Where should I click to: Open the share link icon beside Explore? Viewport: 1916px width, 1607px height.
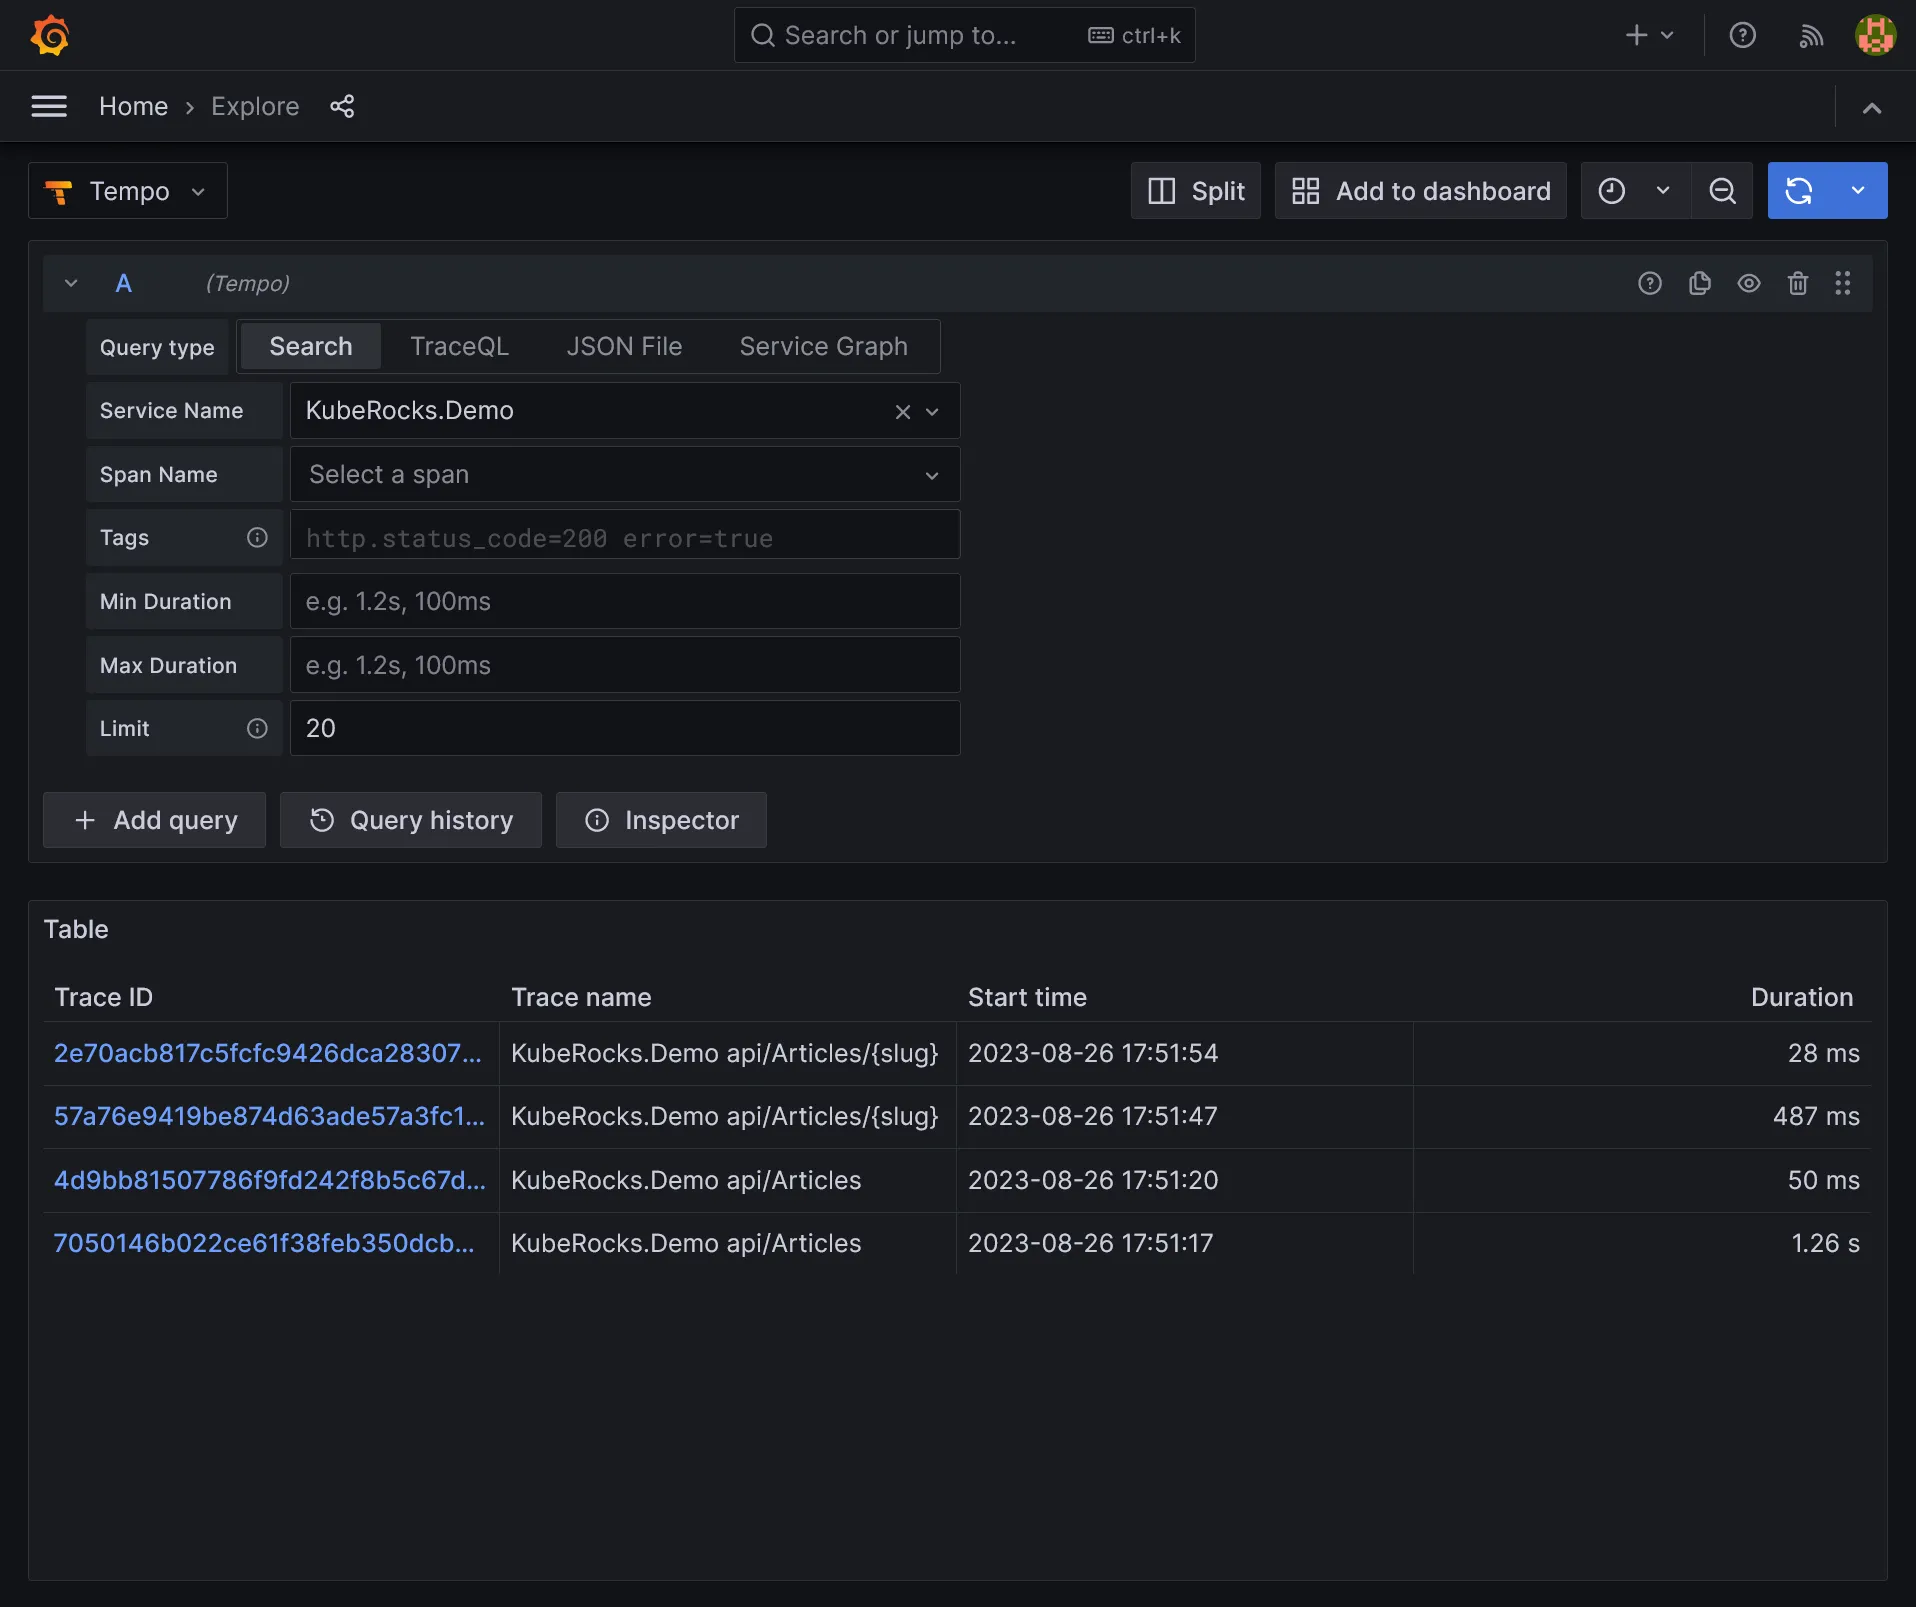[x=342, y=106]
